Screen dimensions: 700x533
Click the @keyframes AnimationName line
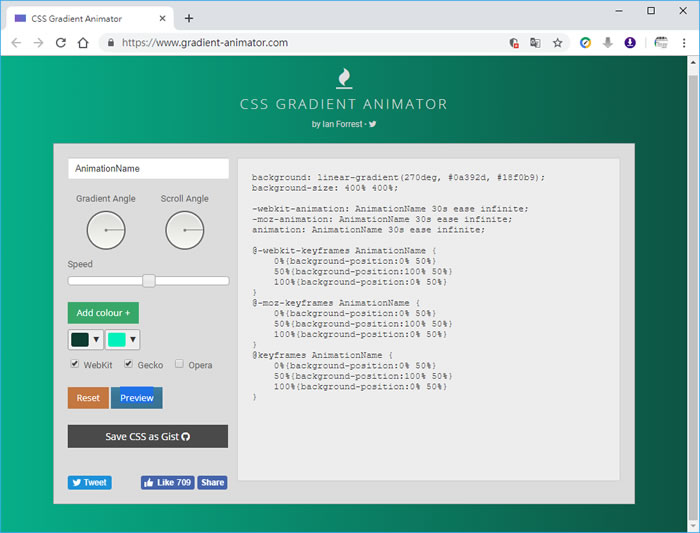[322, 355]
